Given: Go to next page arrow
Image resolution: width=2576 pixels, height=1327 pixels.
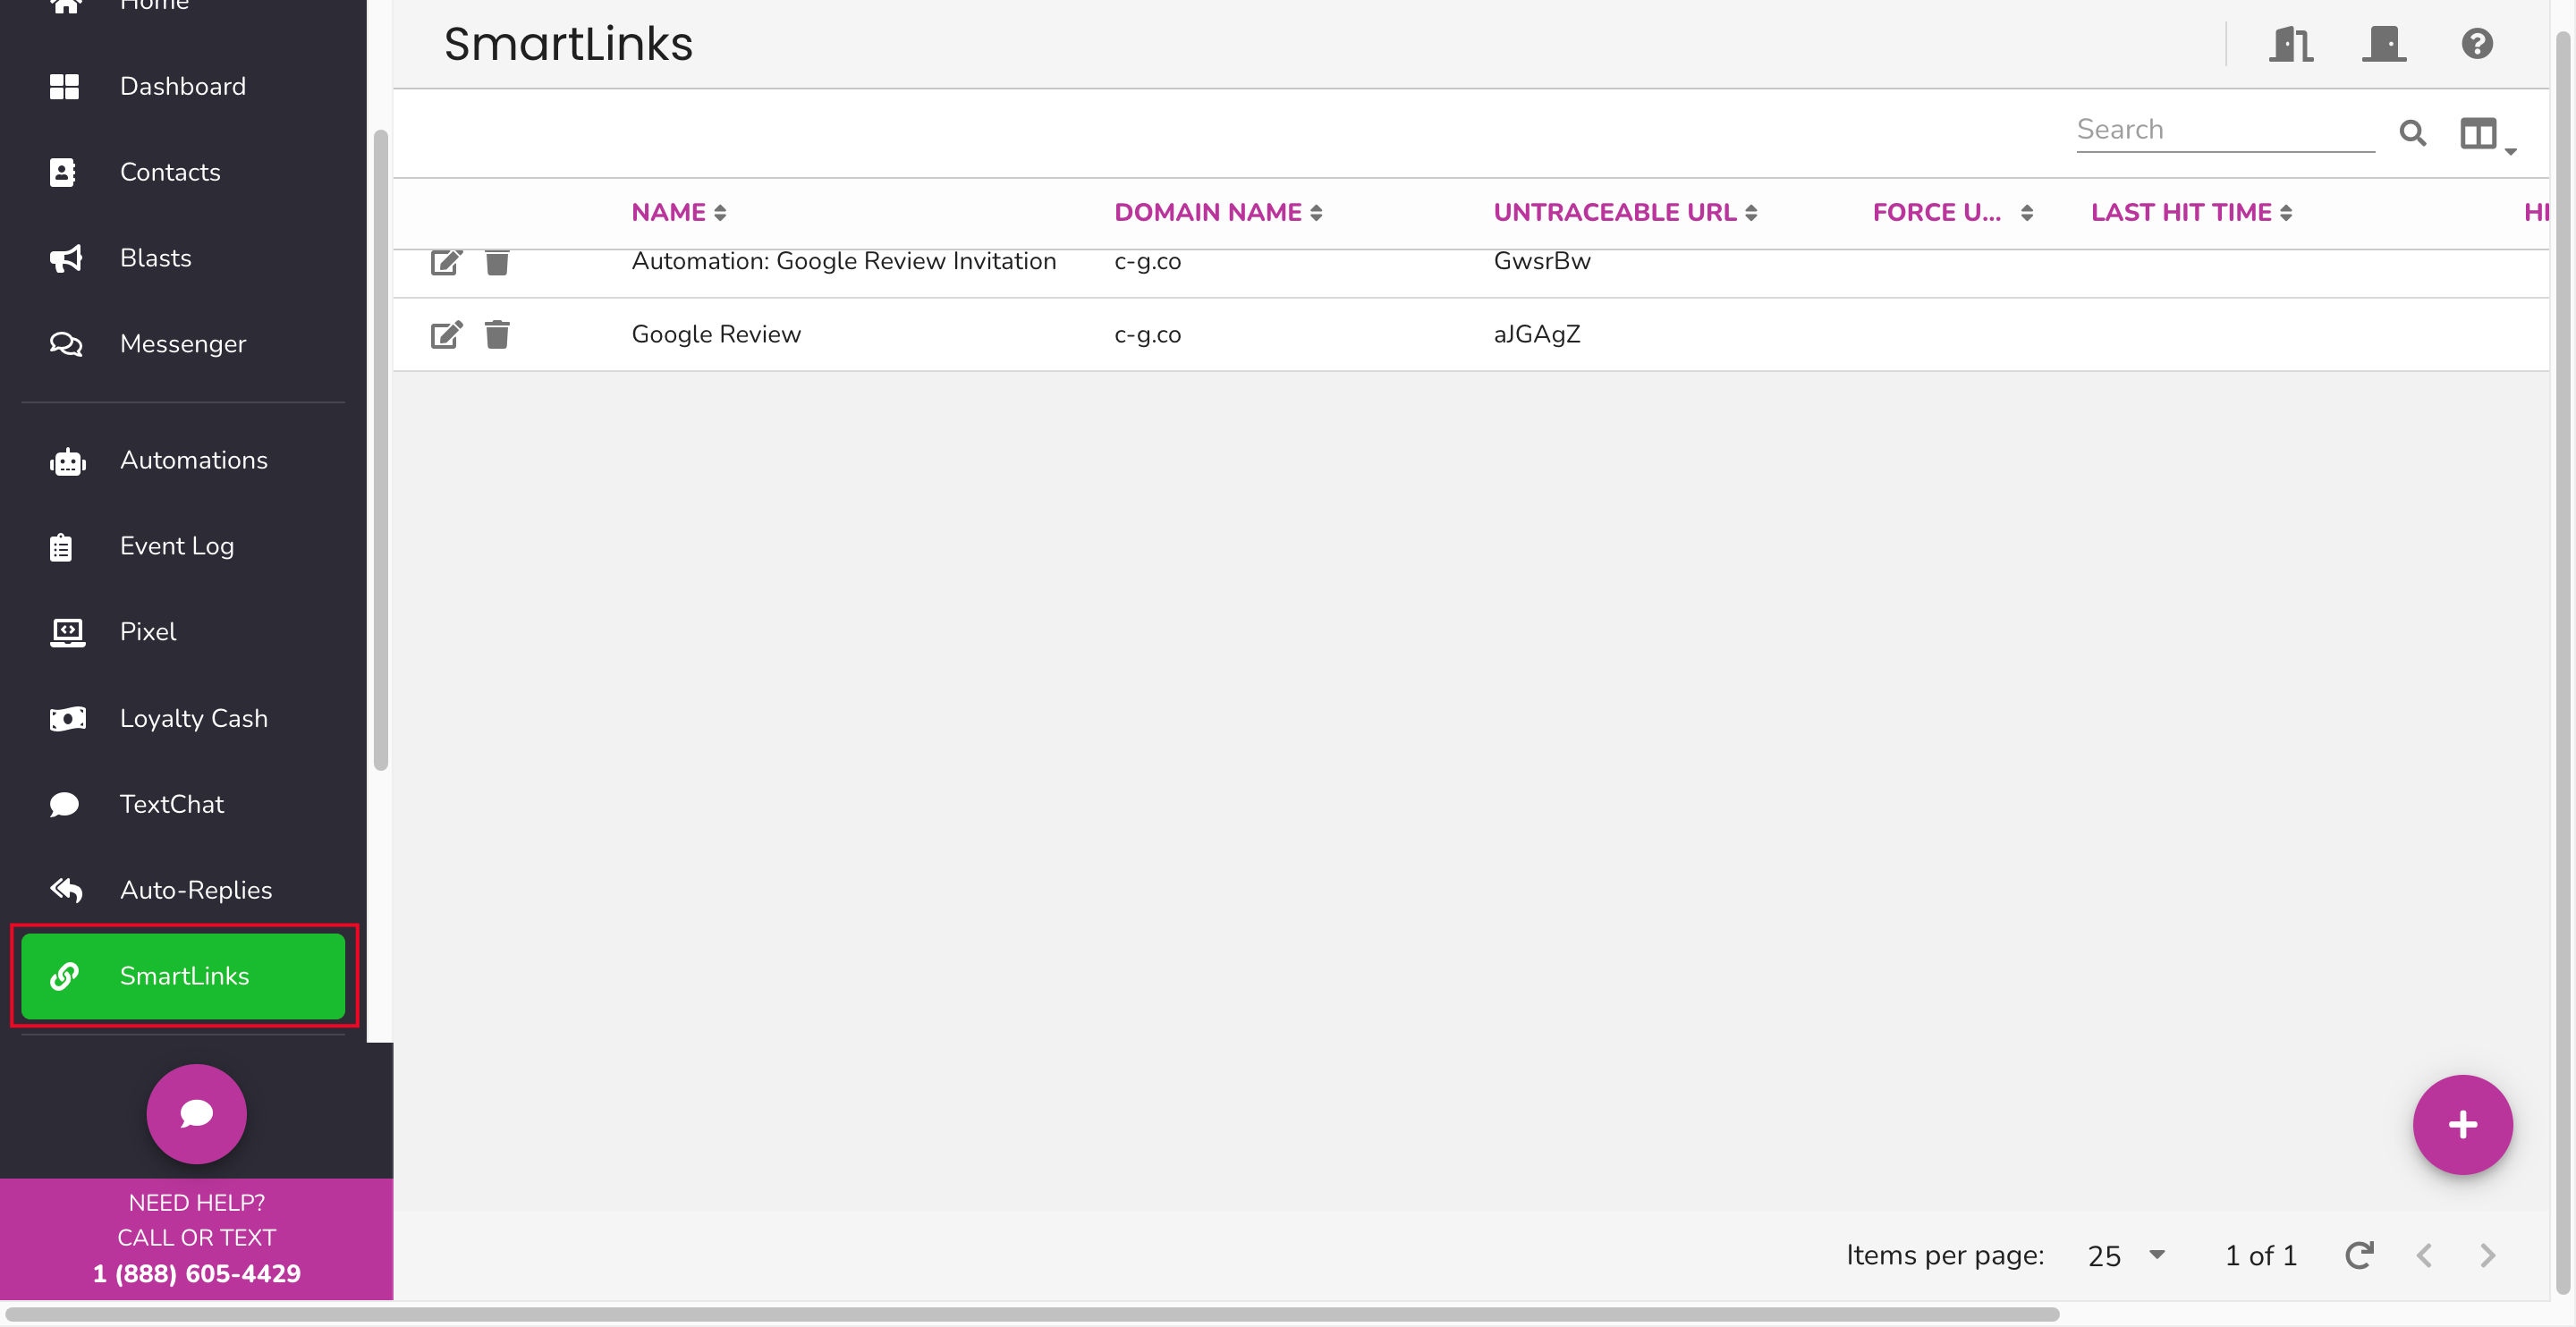Looking at the screenshot, I should point(2488,1255).
